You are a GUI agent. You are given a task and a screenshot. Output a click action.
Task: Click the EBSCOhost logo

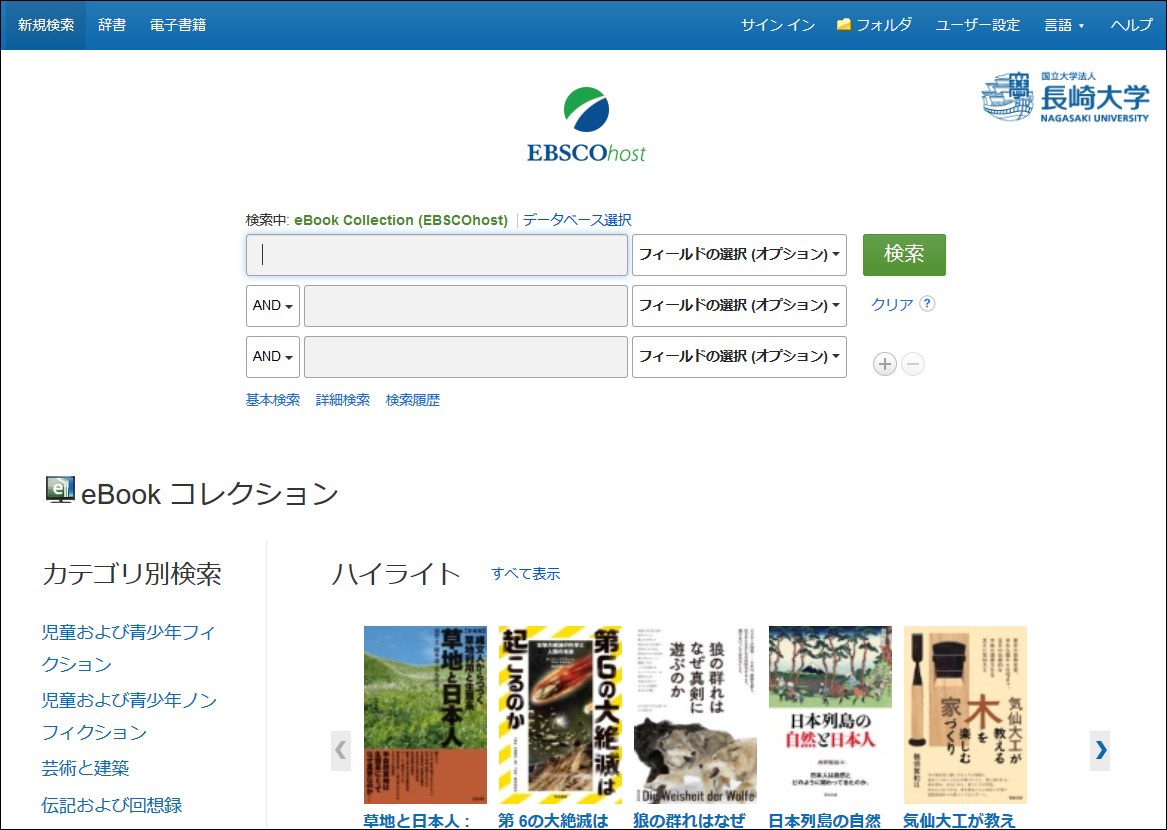(x=586, y=125)
